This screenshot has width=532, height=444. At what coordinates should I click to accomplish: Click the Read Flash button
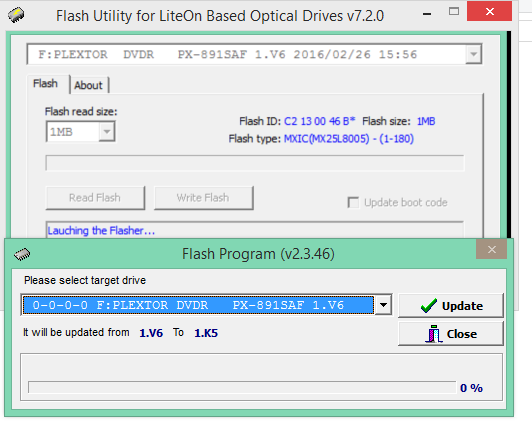pos(95,198)
